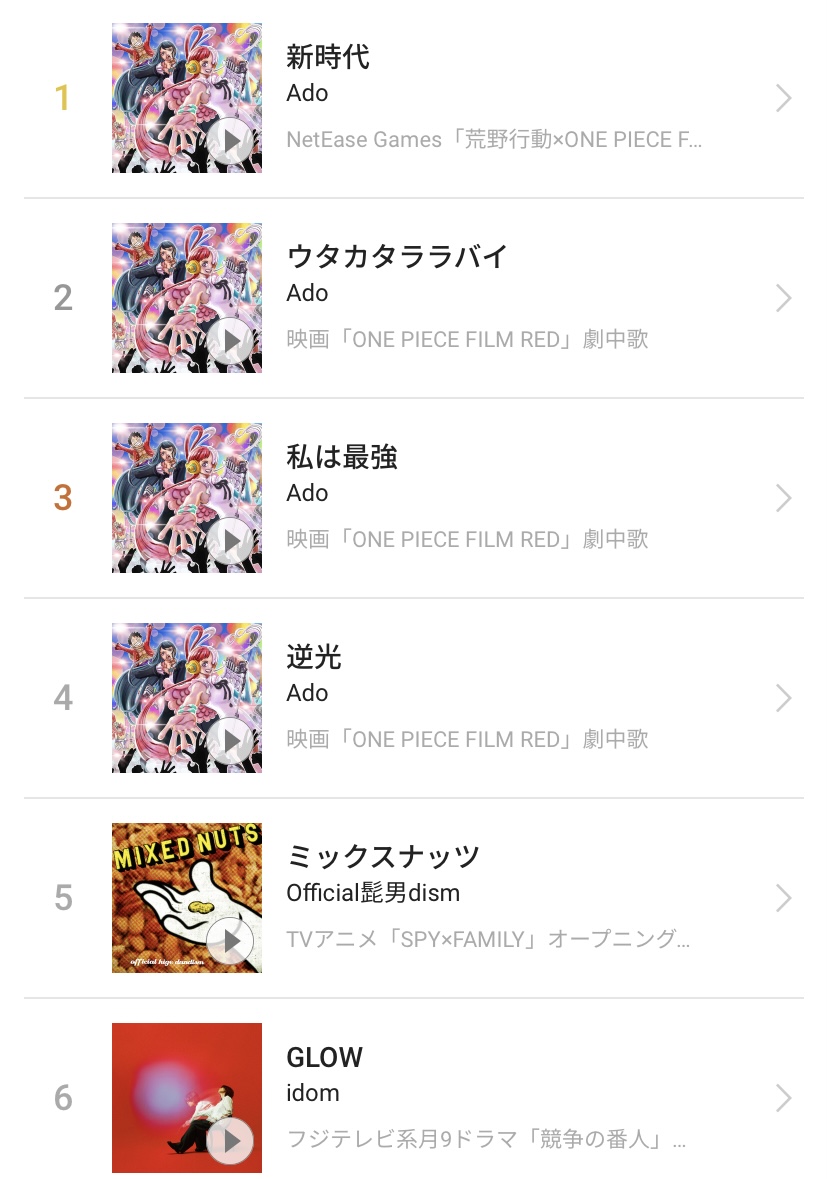The height and width of the screenshot is (1179, 827).
Task: Tap the Official髭男dism artist name
Action: tap(373, 893)
